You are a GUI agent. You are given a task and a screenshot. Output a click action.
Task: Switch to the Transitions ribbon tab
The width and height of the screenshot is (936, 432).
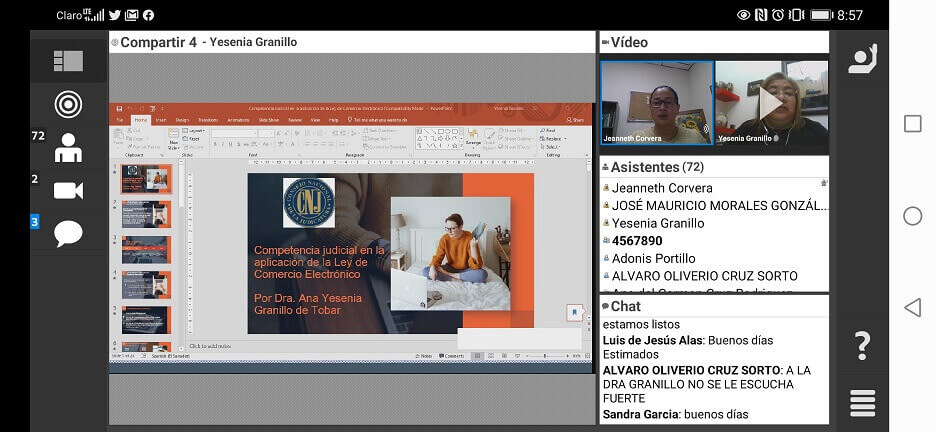click(208, 120)
